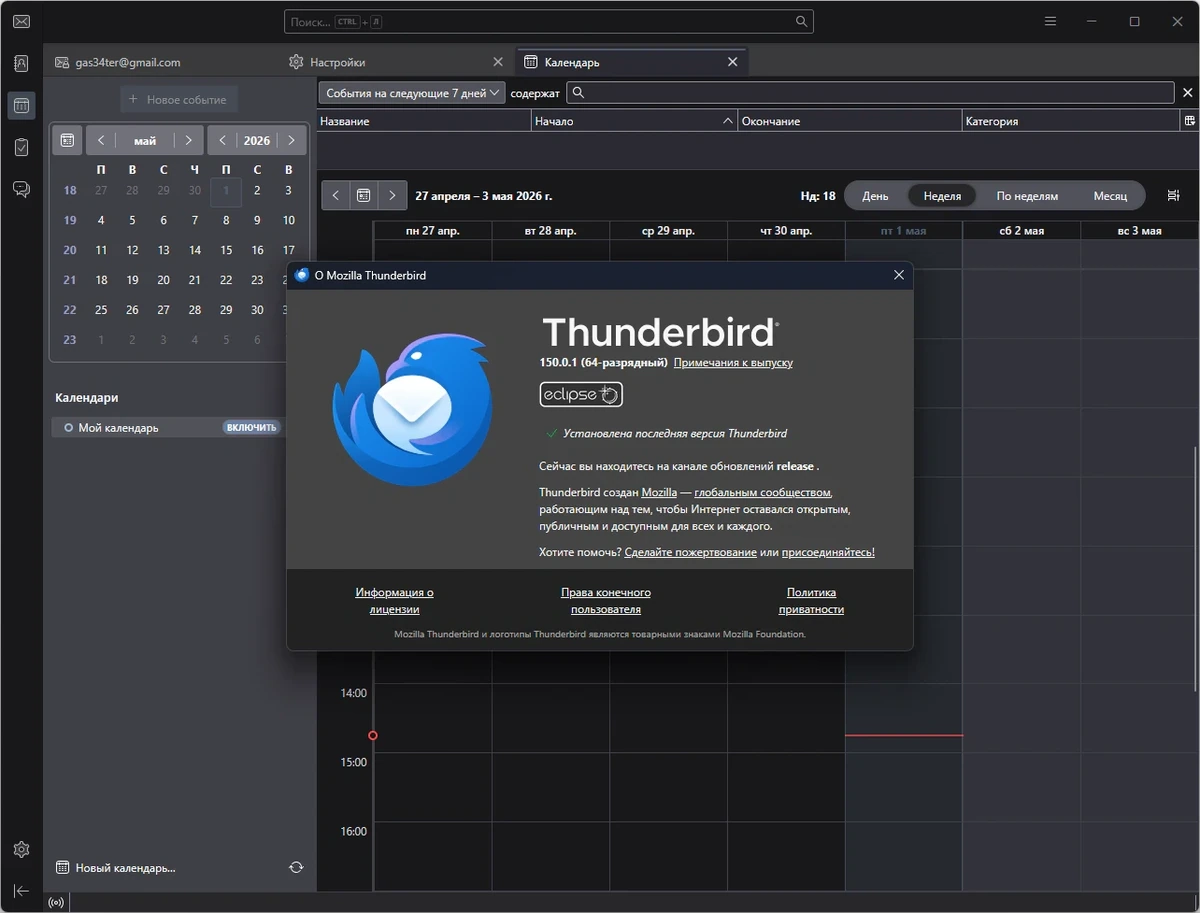The width and height of the screenshot is (1200, 913).
Task: Click the search magnifier in global search
Action: click(x=801, y=21)
